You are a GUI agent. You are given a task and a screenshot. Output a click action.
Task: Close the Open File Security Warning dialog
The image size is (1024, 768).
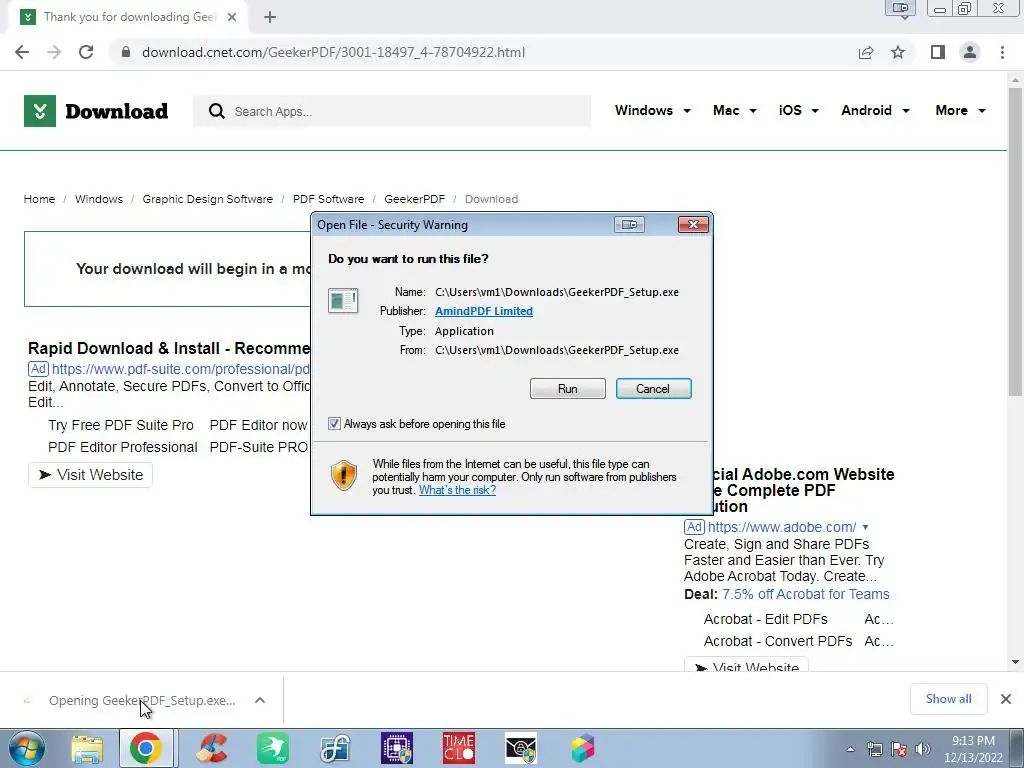pyautogui.click(x=693, y=225)
